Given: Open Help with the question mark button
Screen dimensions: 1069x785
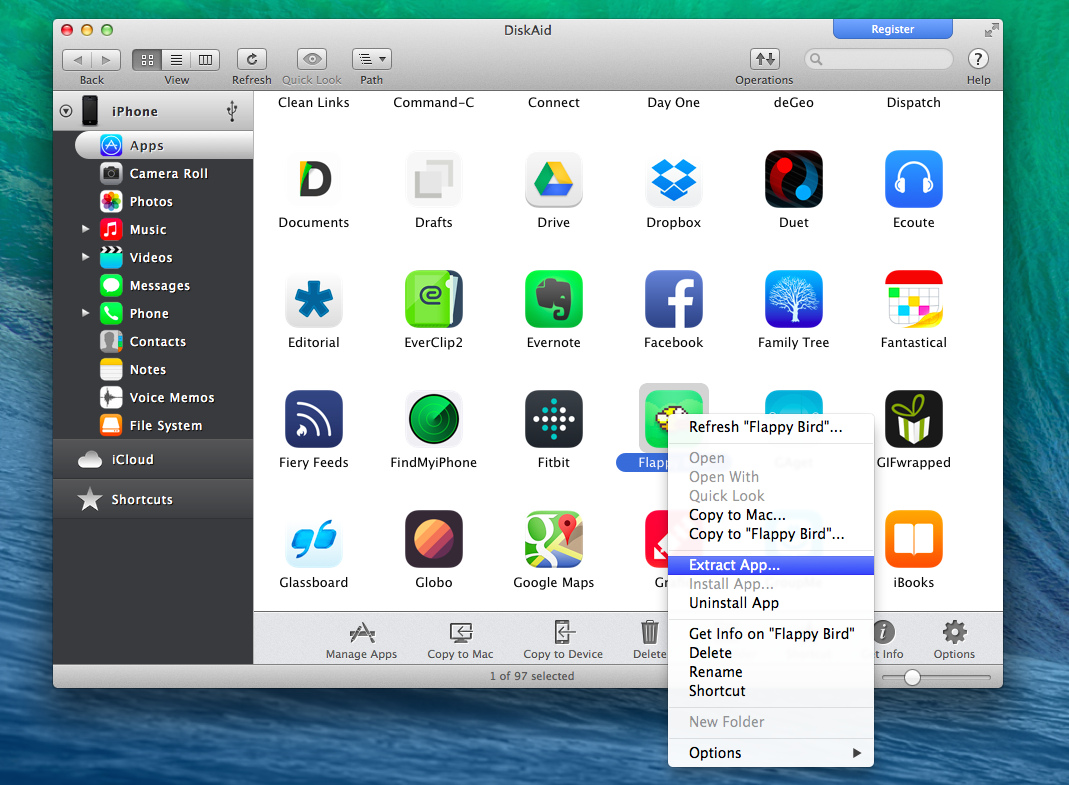Looking at the screenshot, I should (x=977, y=59).
